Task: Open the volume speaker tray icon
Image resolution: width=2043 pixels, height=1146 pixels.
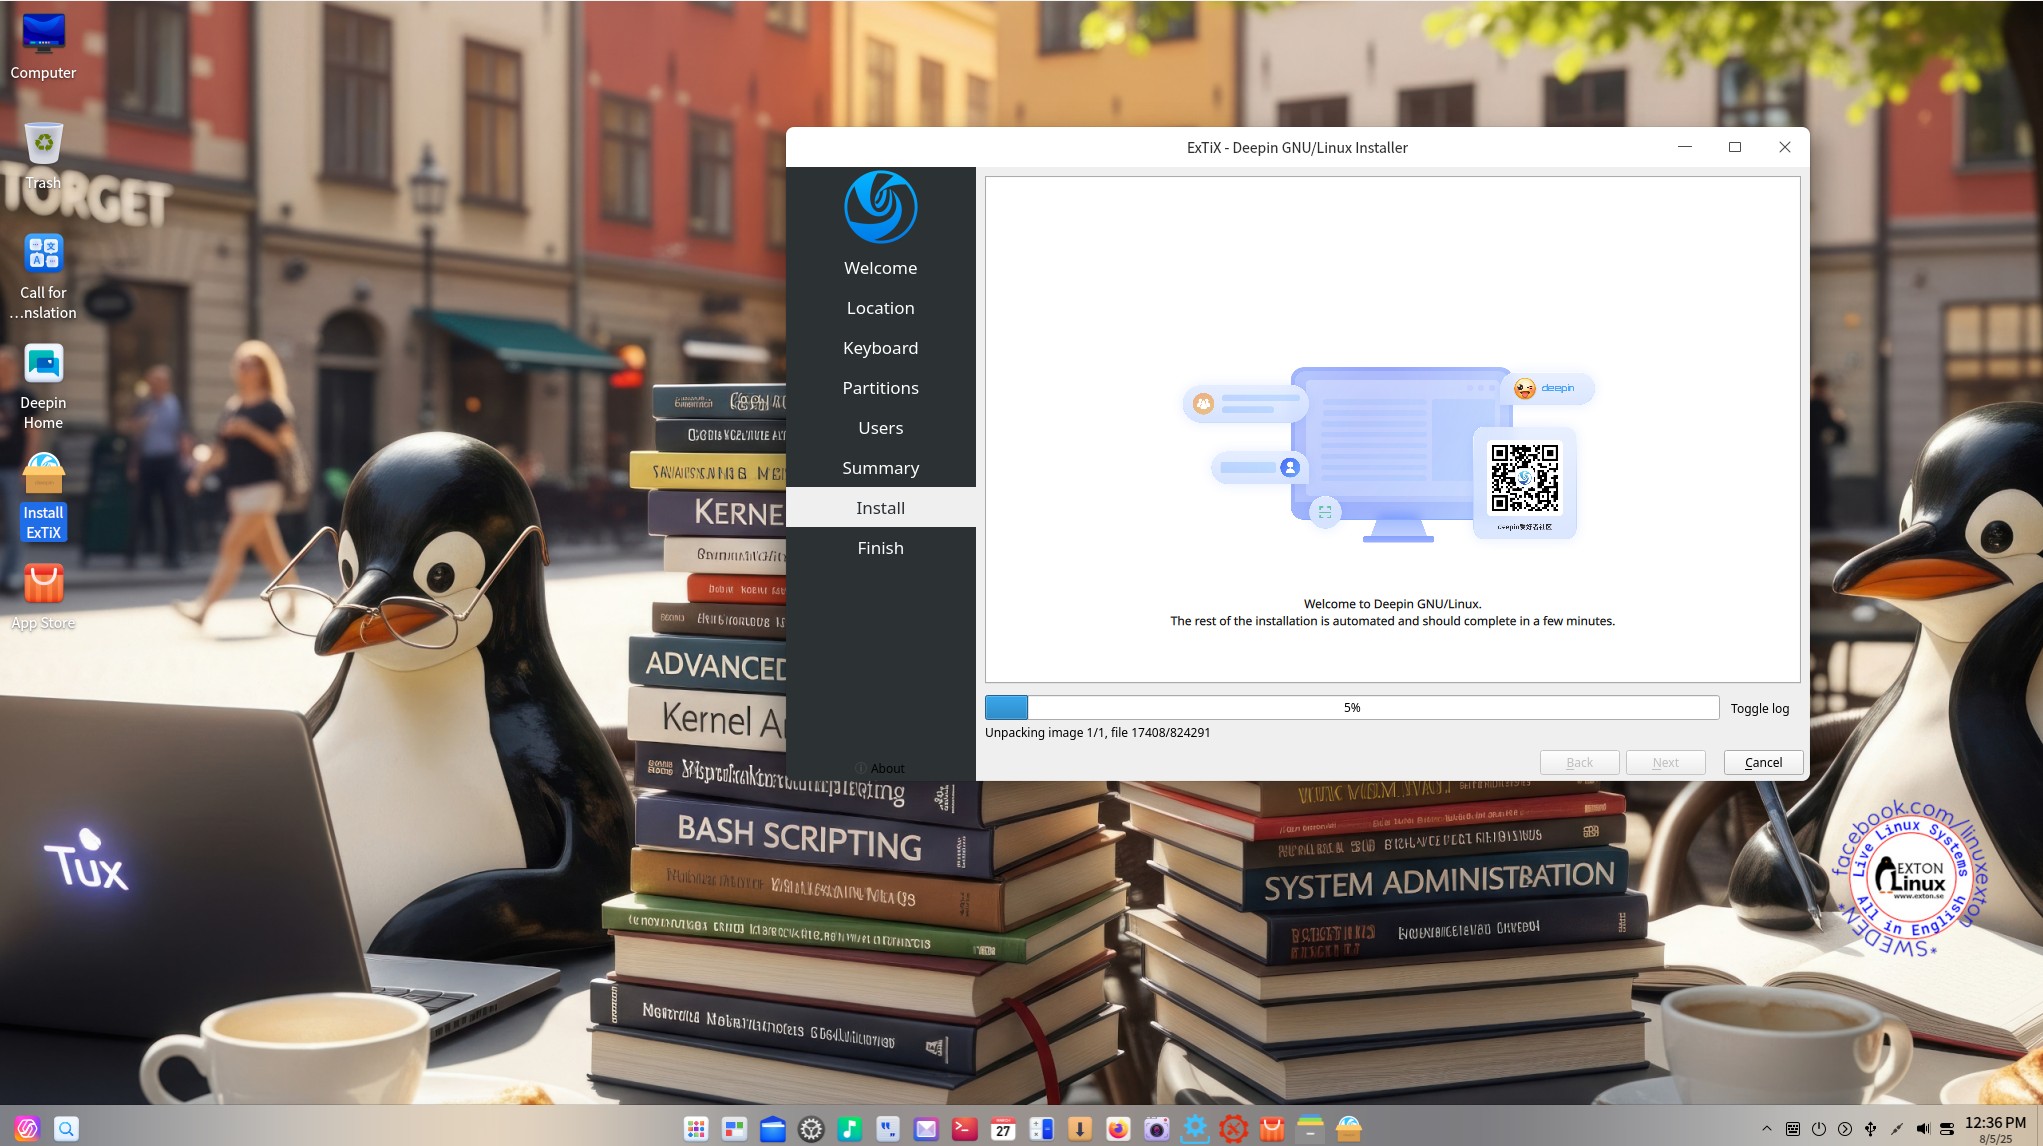Action: (x=1922, y=1129)
